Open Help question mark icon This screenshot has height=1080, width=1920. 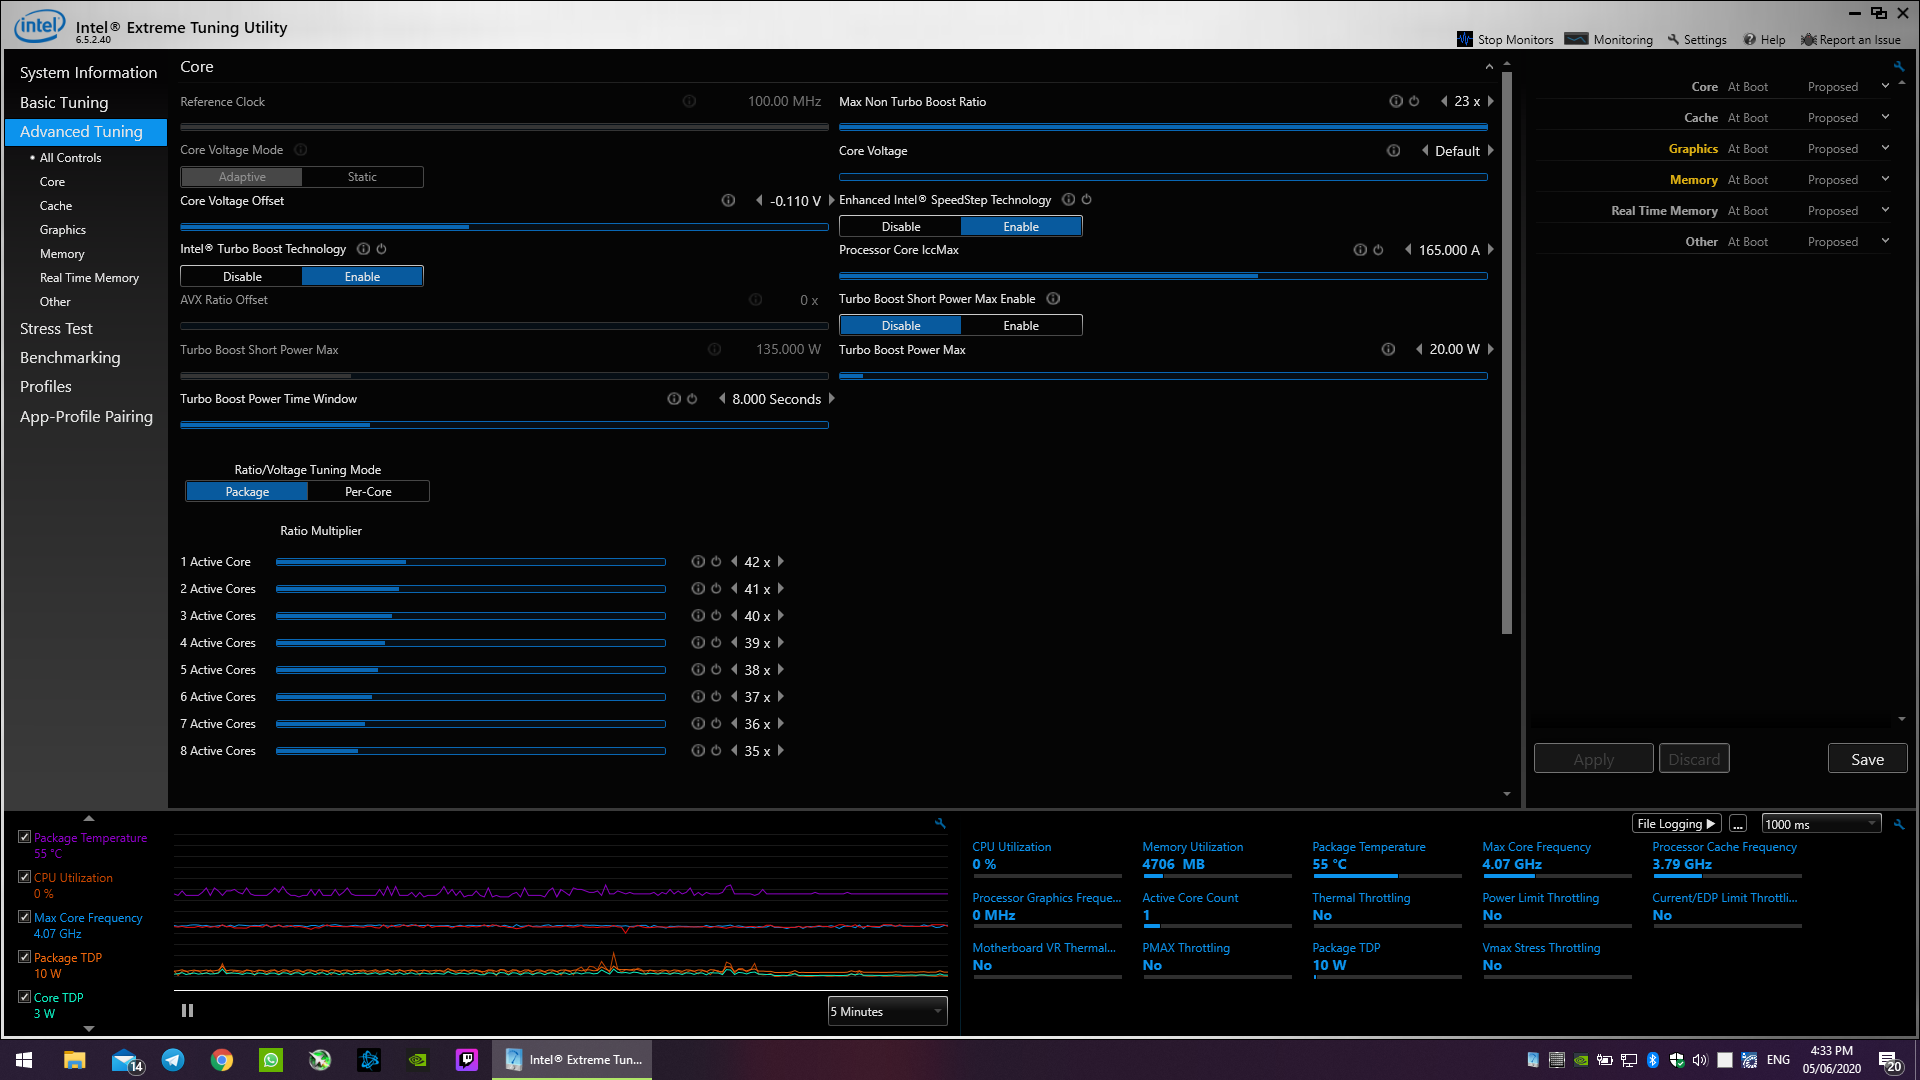pos(1750,39)
